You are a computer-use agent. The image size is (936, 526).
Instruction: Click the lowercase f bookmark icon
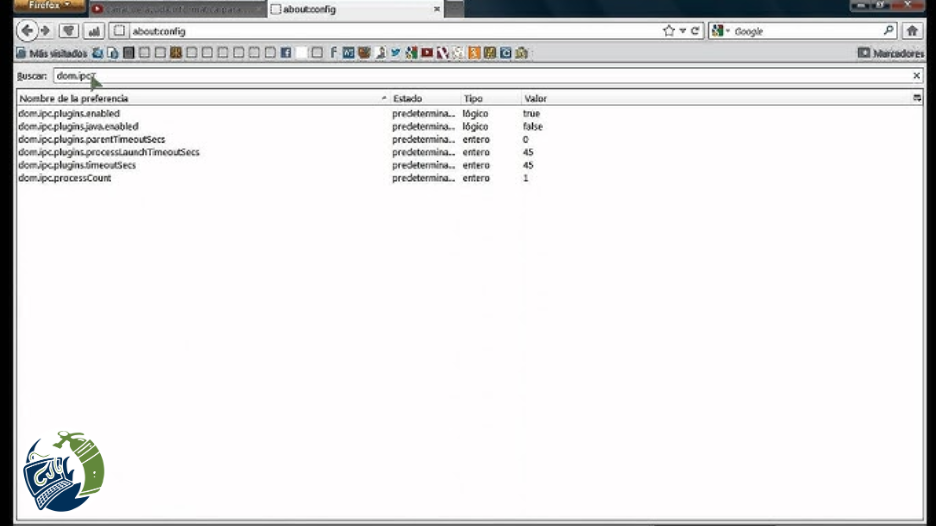pos(333,53)
